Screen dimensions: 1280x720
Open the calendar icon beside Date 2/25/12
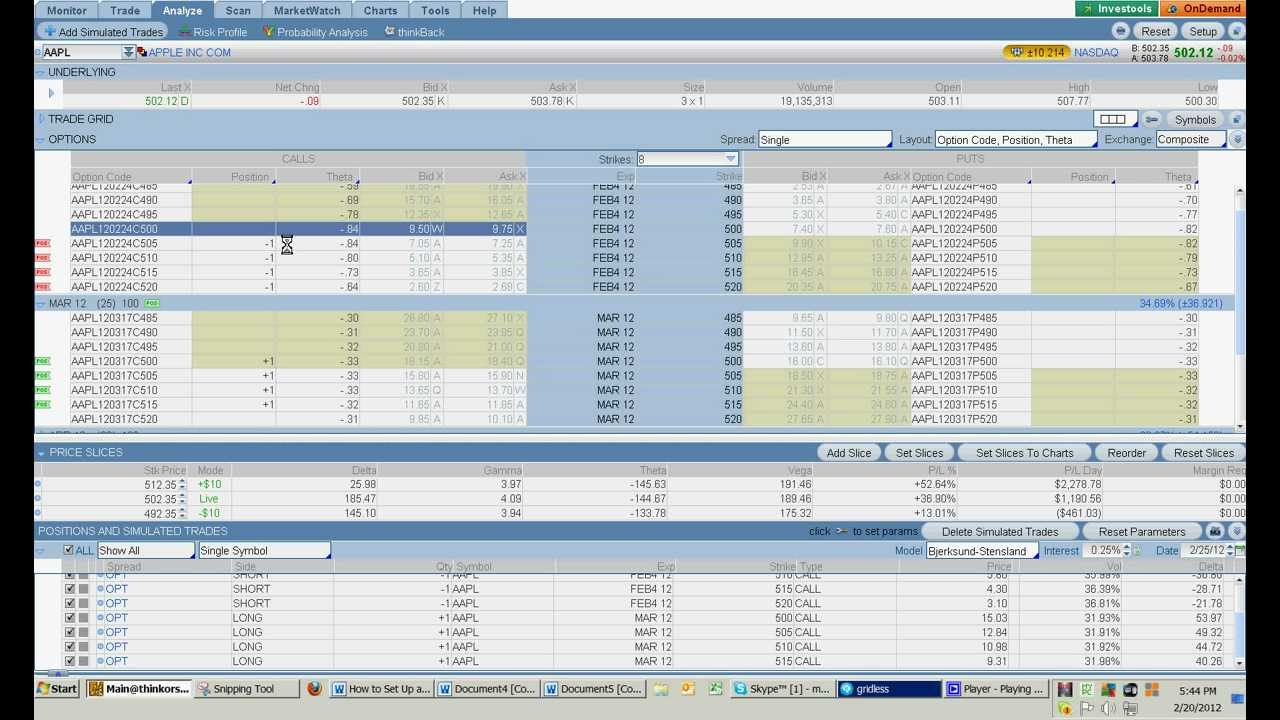coord(1240,551)
